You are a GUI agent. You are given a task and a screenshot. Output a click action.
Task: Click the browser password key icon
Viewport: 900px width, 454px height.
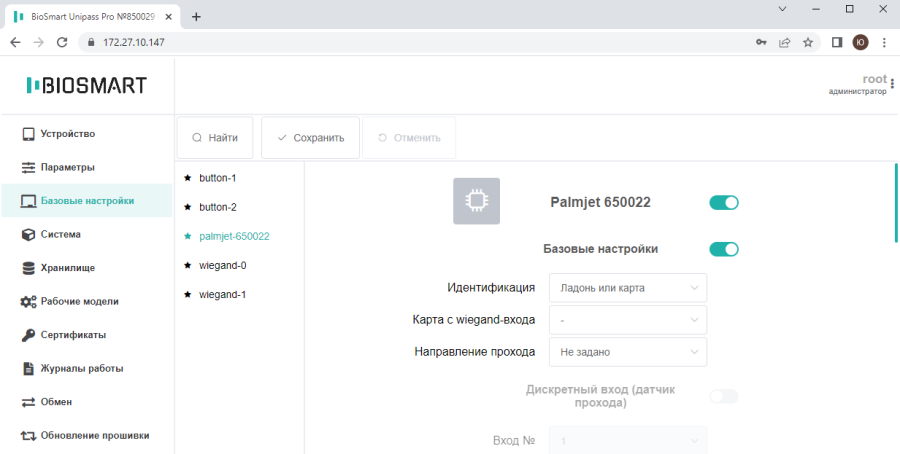tap(761, 42)
